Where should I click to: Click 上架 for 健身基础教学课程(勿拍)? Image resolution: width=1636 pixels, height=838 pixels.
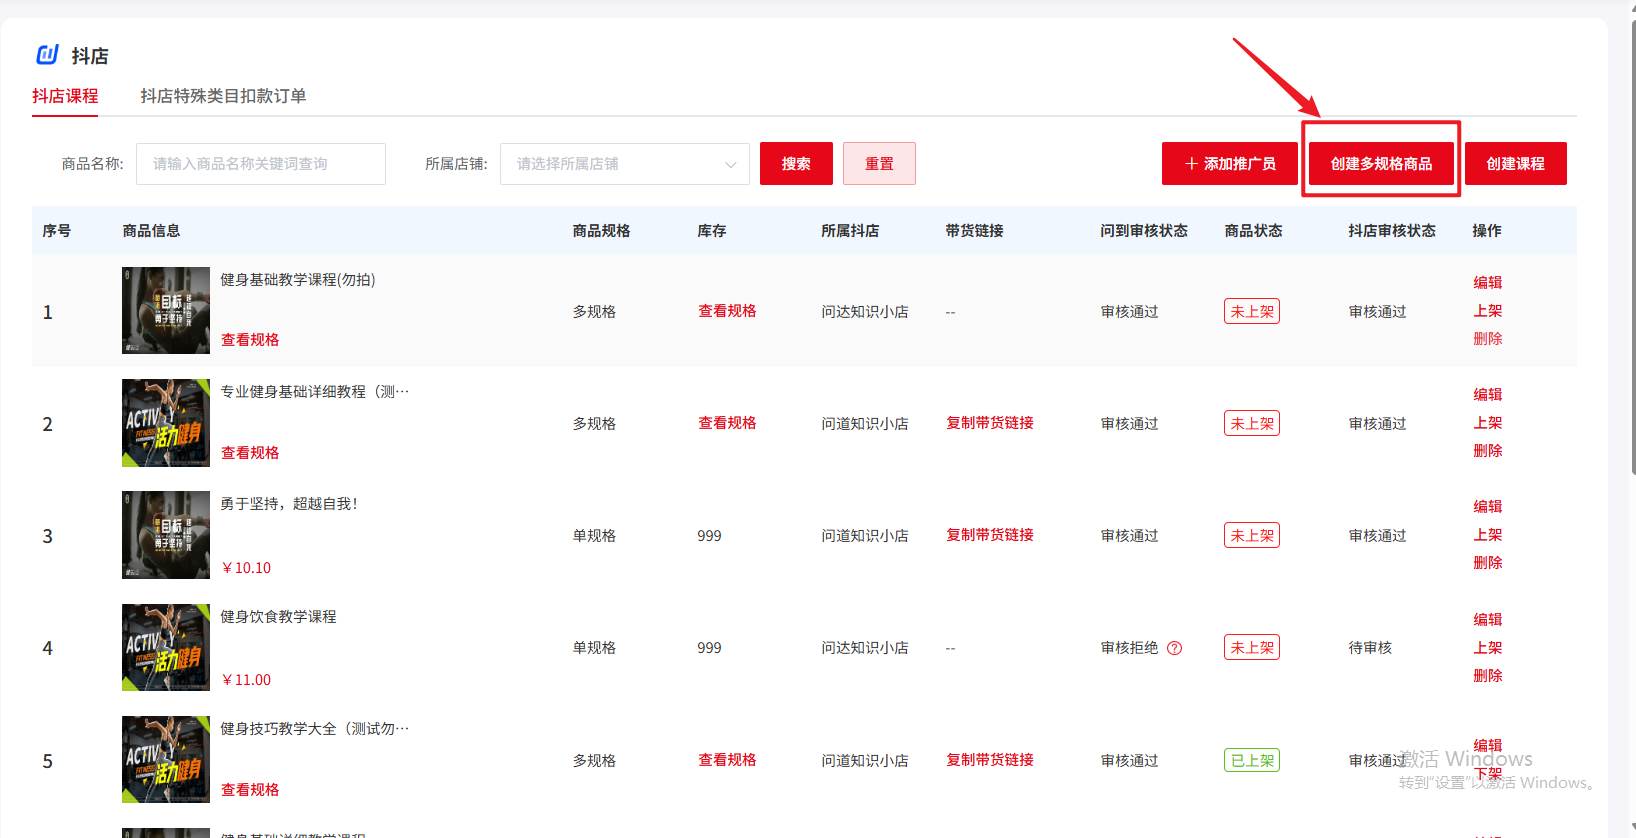[1488, 311]
